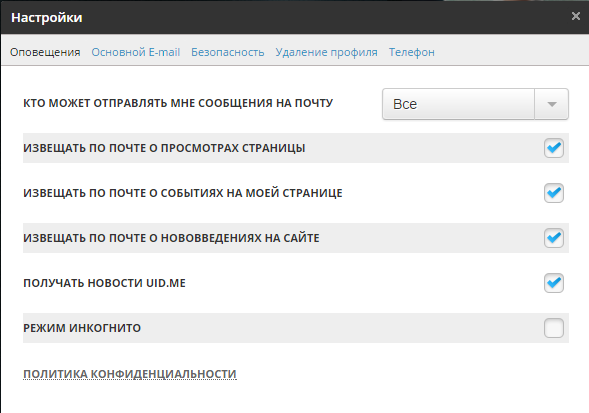Image resolution: width=589 pixels, height=413 pixels.
Task: Click the Режим инкогнито label text
Action: pos(82,328)
